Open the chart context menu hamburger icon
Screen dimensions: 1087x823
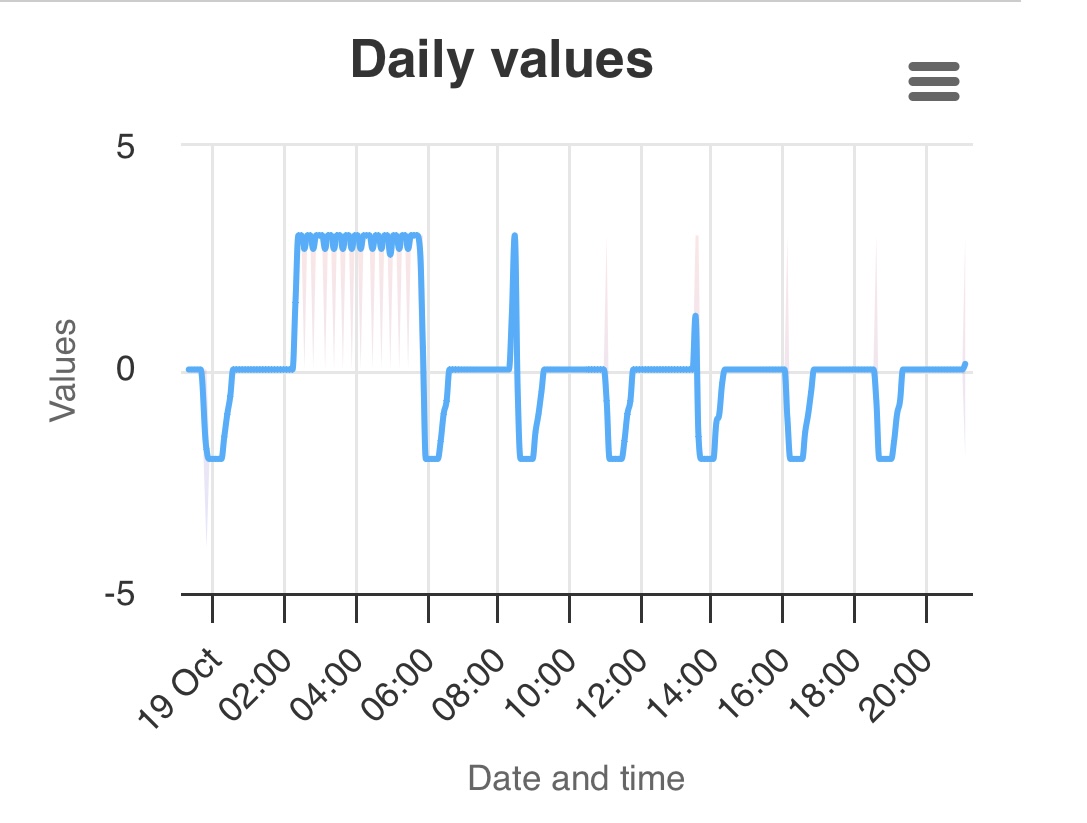[x=933, y=81]
